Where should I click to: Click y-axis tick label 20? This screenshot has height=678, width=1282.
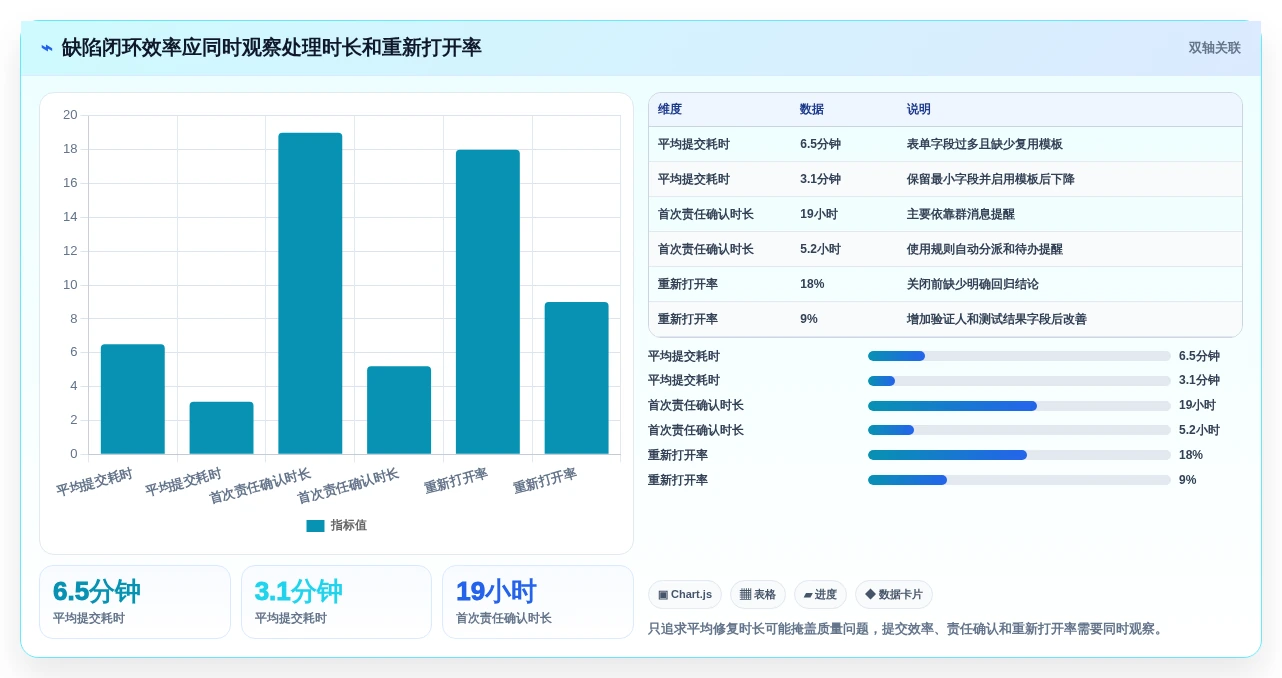tap(70, 115)
